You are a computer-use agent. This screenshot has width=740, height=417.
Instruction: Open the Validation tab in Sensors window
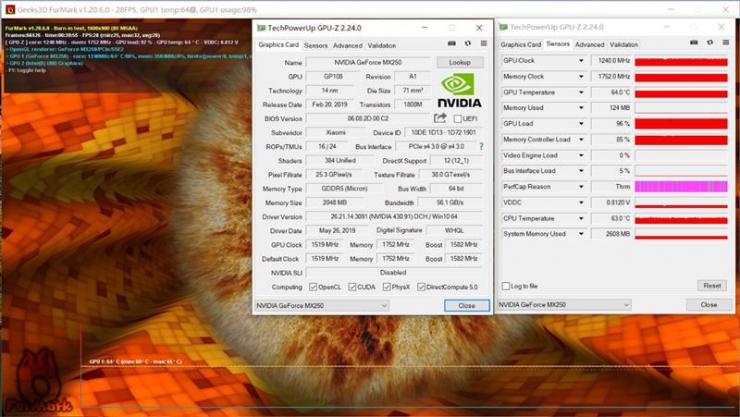pyautogui.click(x=623, y=44)
